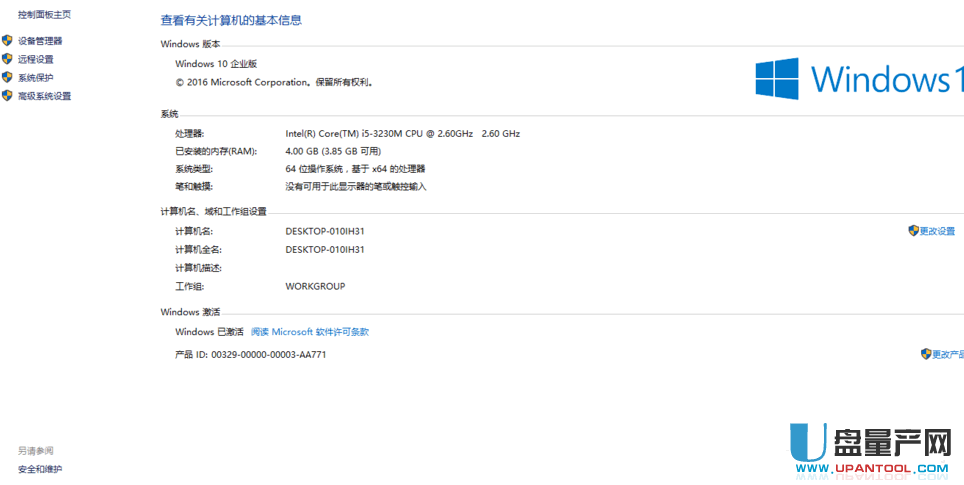Select pen and touch value text
964x485 pixels.
pyautogui.click(x=356, y=187)
